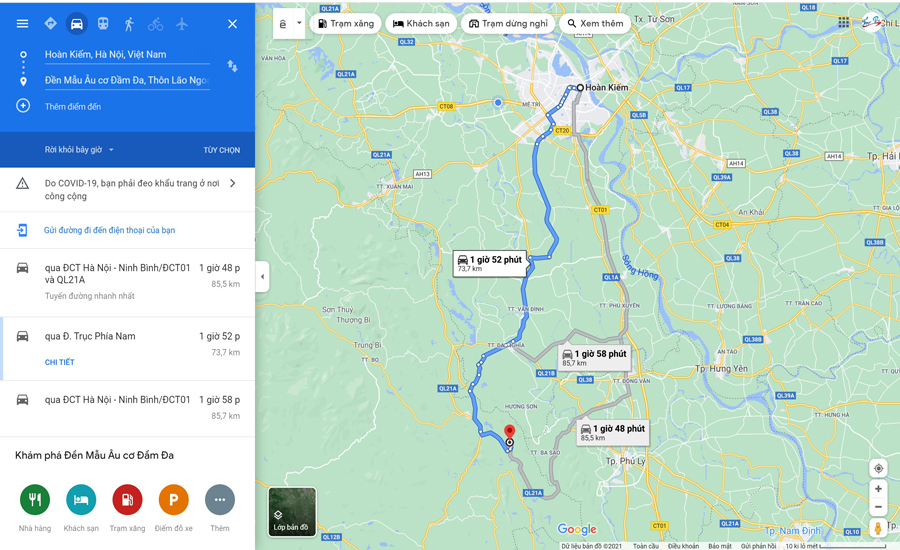Filter map by Trạm xăng chip
The width and height of the screenshot is (900, 550).
(x=346, y=24)
